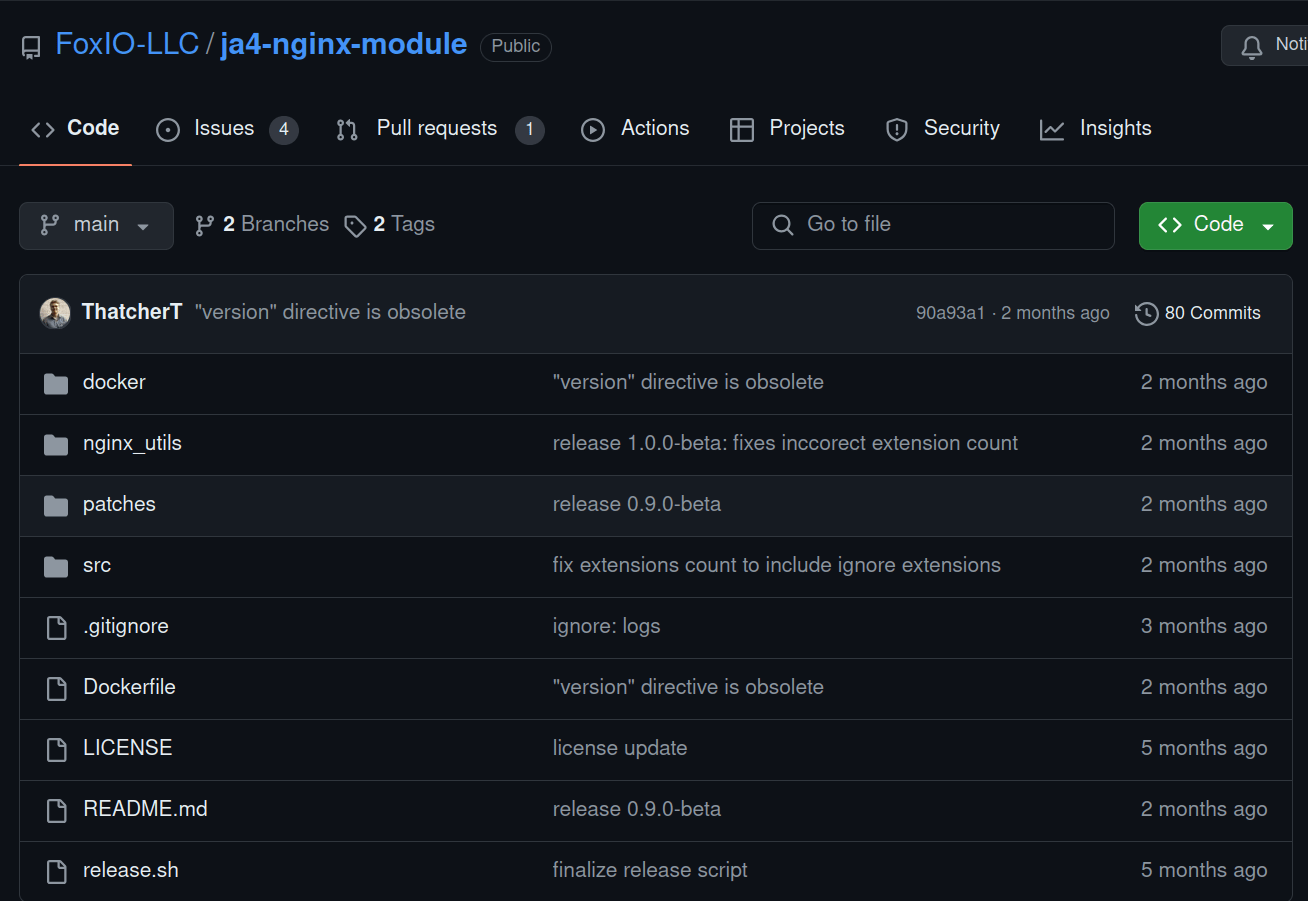View the 2 Tags link
Image resolution: width=1308 pixels, height=901 pixels.
[389, 225]
